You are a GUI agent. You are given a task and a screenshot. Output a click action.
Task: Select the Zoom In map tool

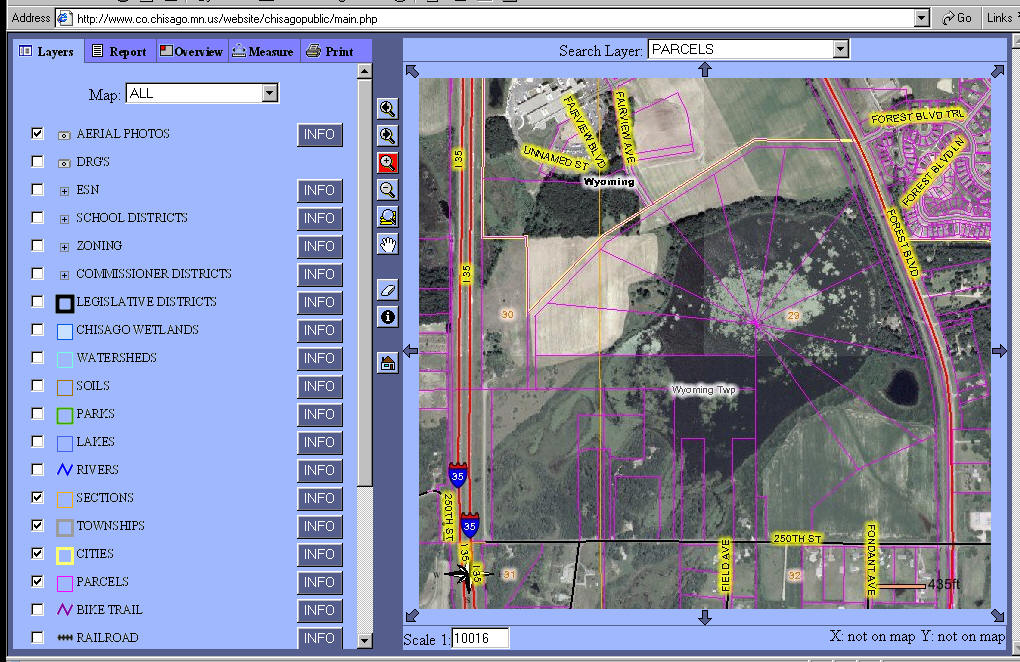[x=387, y=162]
